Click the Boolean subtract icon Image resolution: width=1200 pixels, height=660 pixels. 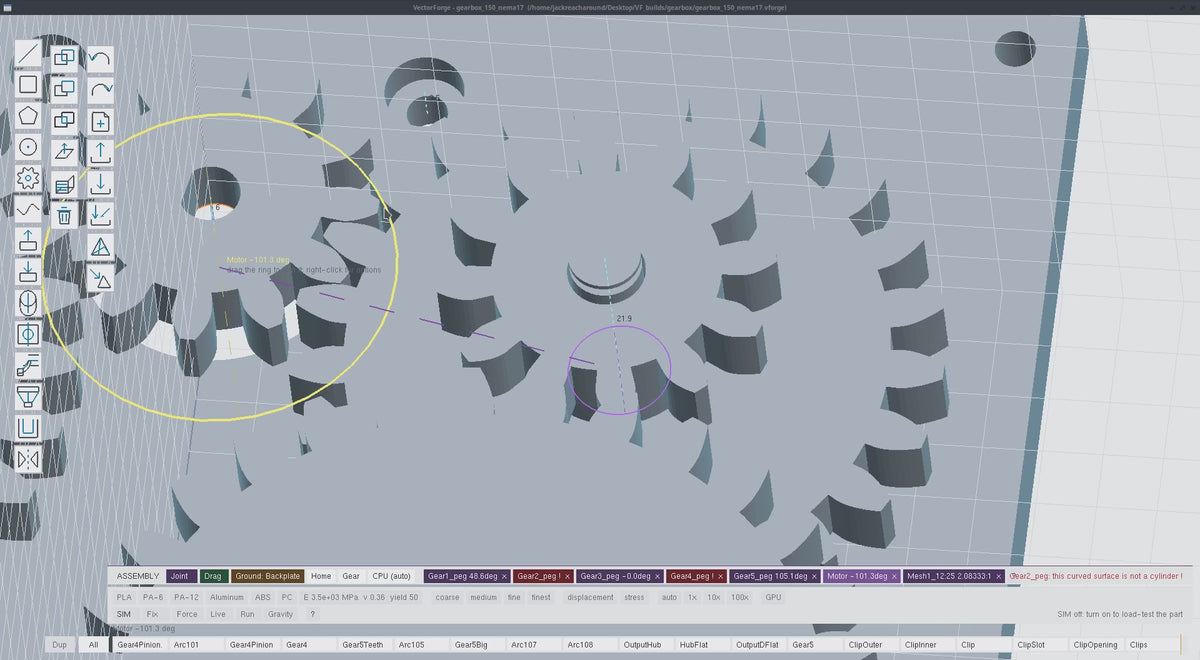click(64, 90)
